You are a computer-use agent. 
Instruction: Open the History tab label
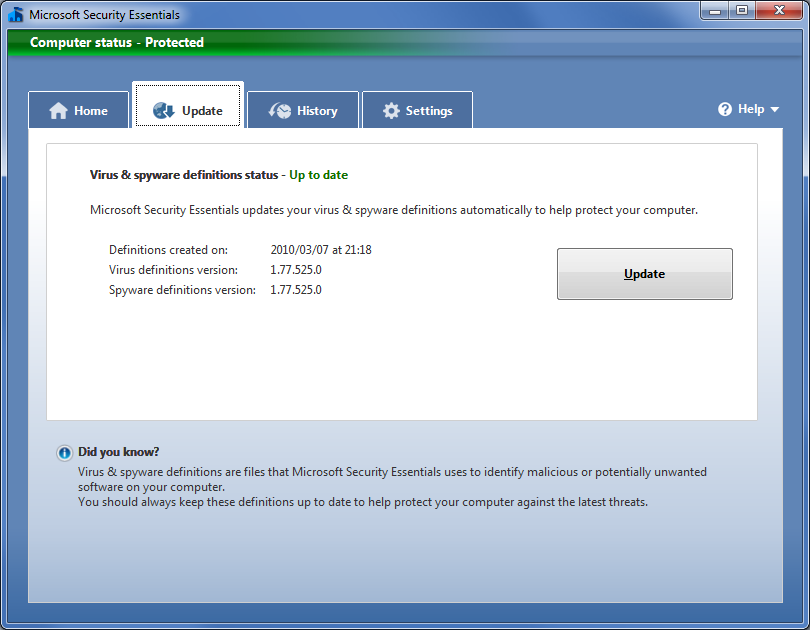(317, 111)
